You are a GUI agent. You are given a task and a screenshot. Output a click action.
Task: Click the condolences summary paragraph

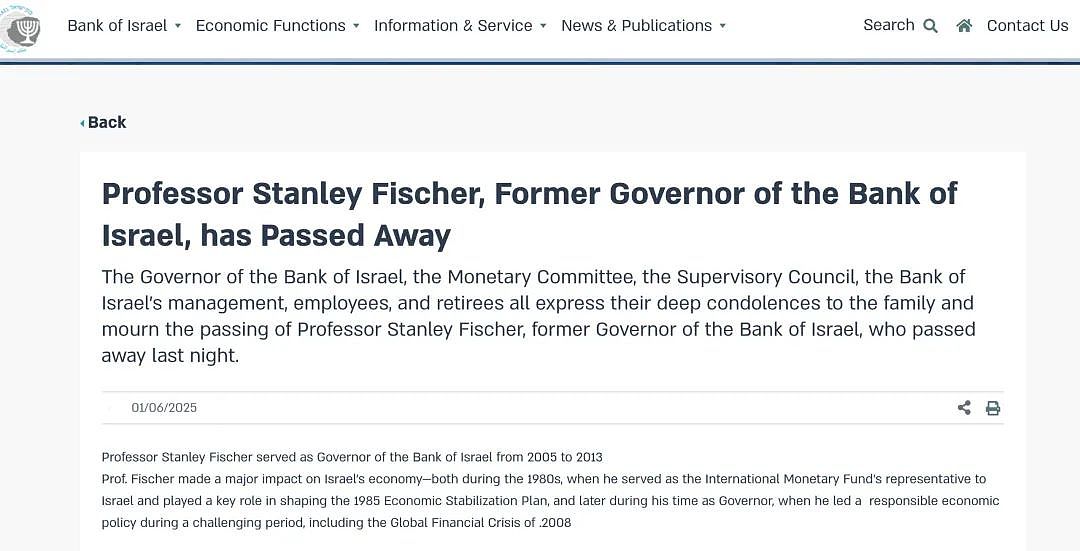[538, 316]
